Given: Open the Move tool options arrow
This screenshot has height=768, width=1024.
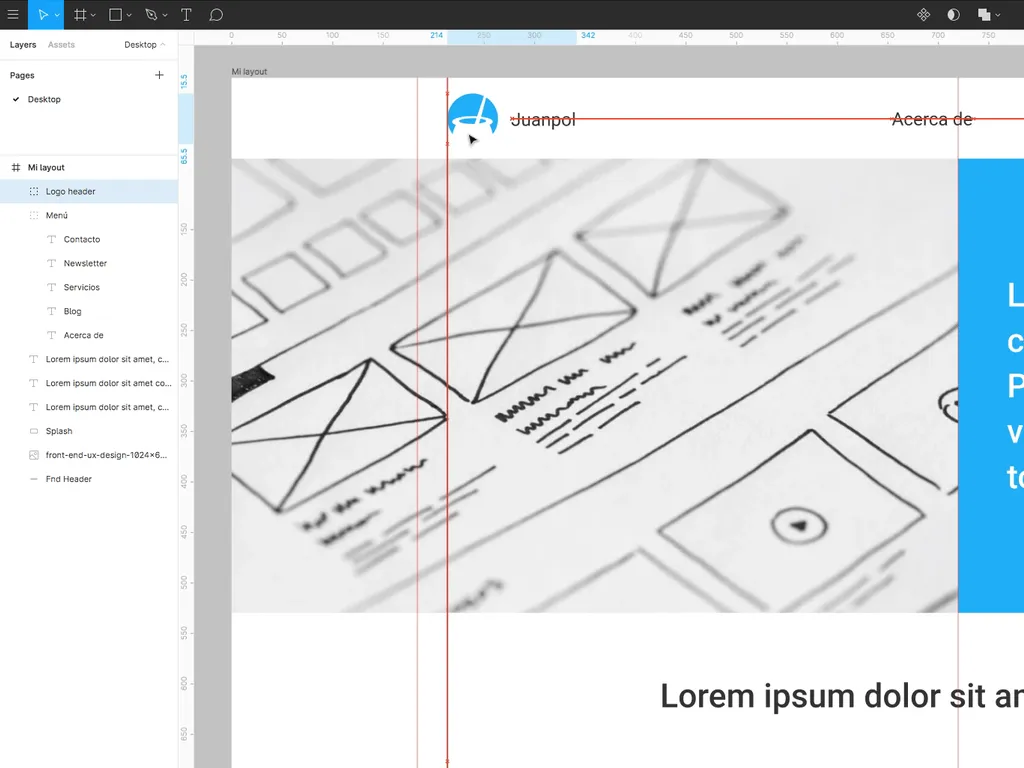Looking at the screenshot, I should coord(57,15).
